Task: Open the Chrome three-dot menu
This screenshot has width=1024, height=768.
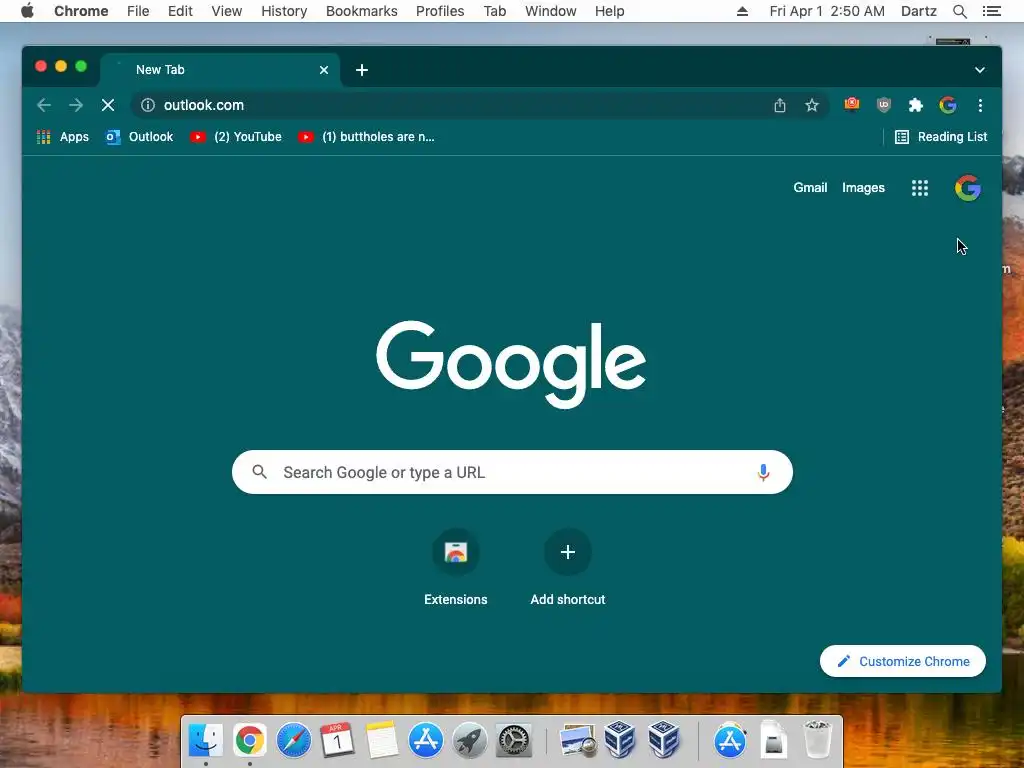Action: coord(980,105)
